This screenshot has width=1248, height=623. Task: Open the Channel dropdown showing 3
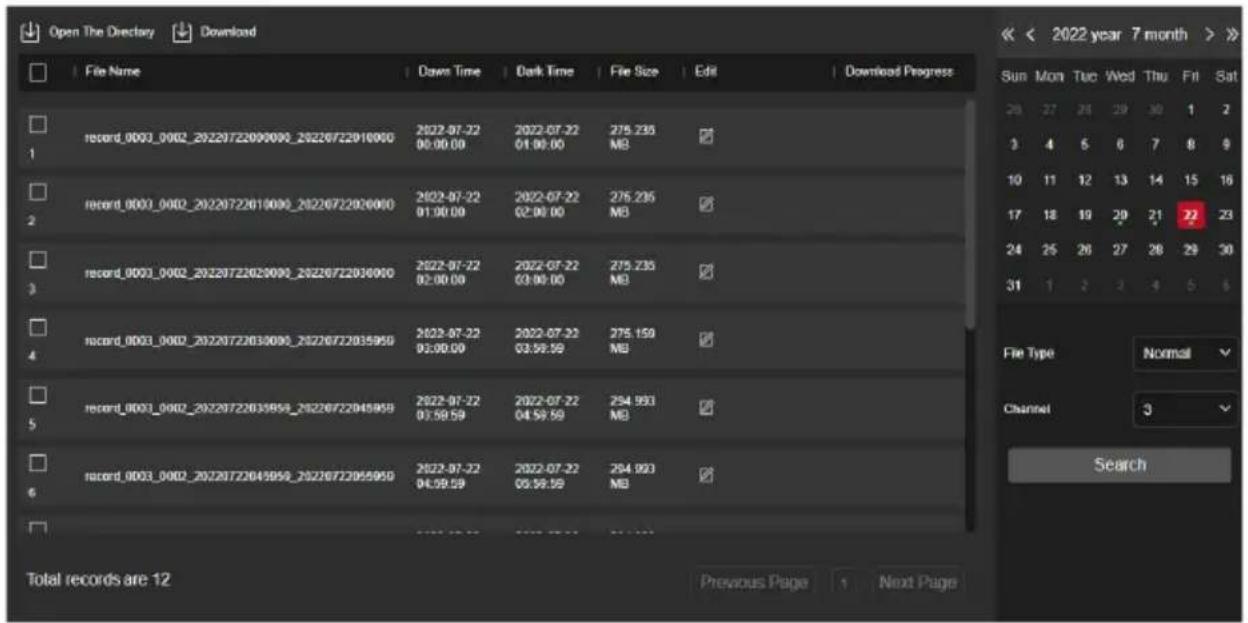pyautogui.click(x=1185, y=410)
